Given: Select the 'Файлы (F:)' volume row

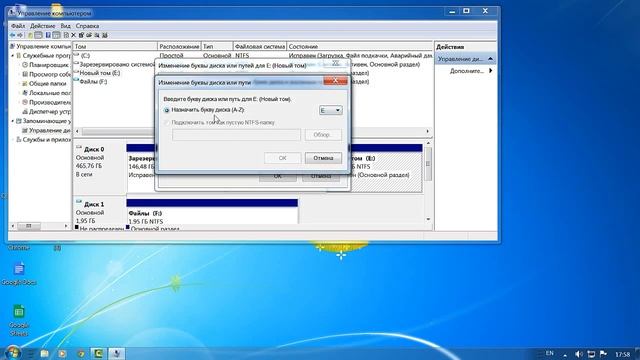Looking at the screenshot, I should tap(93, 82).
